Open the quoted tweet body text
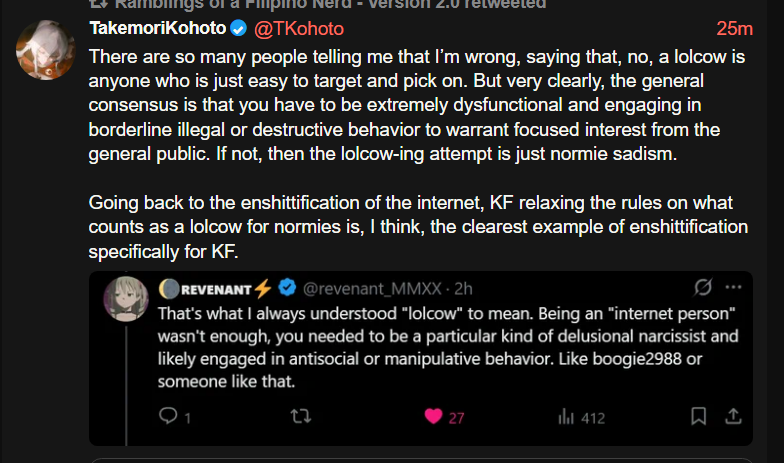Screen dimensions: 784x463 coord(448,348)
